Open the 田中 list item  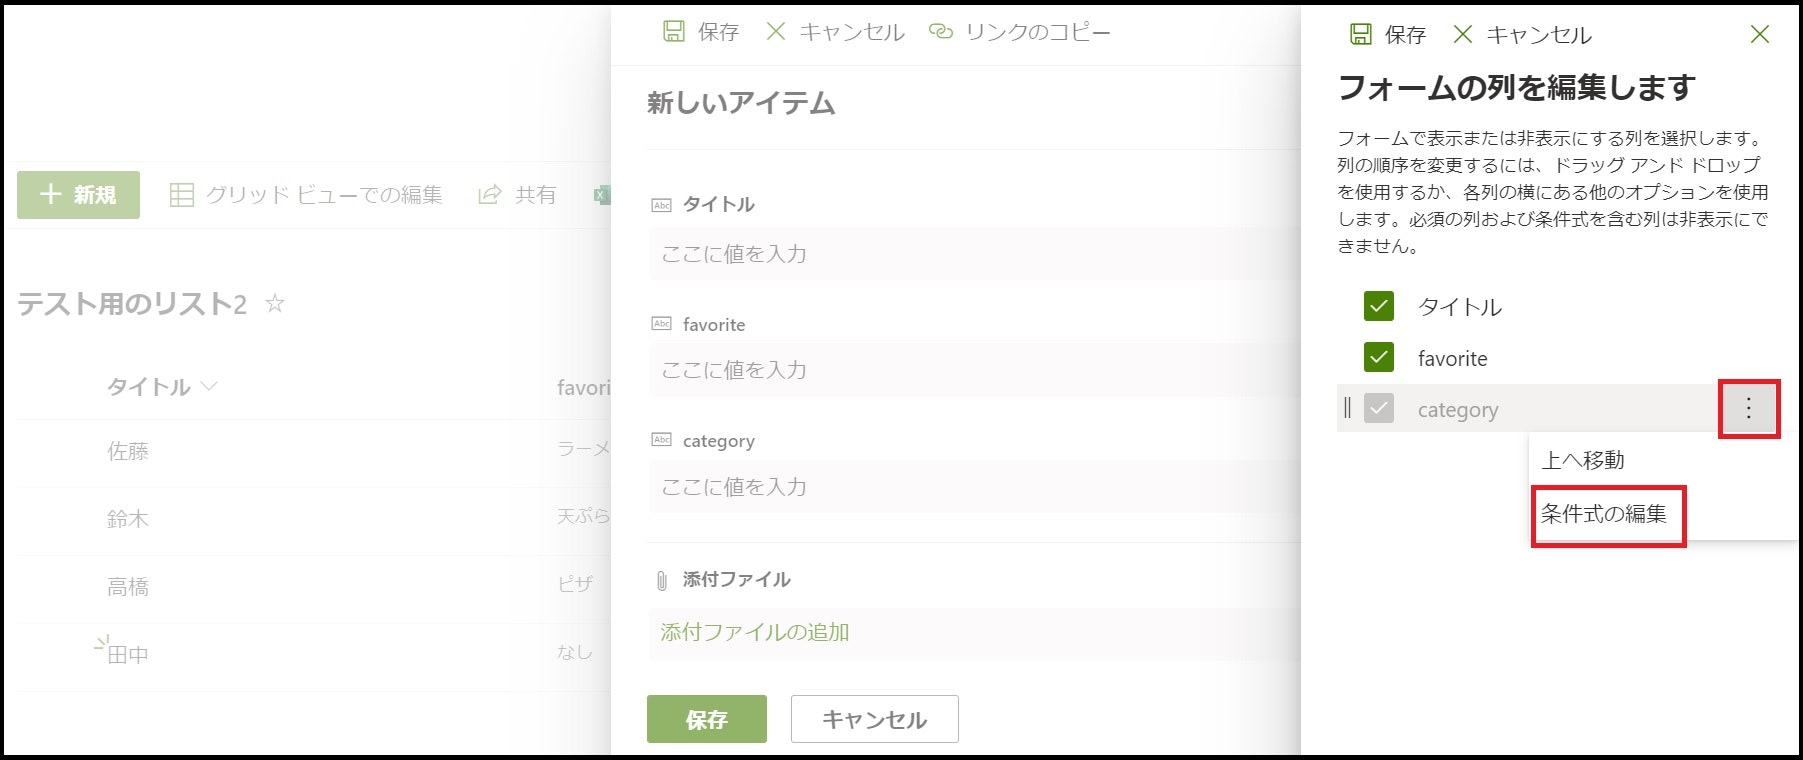128,655
